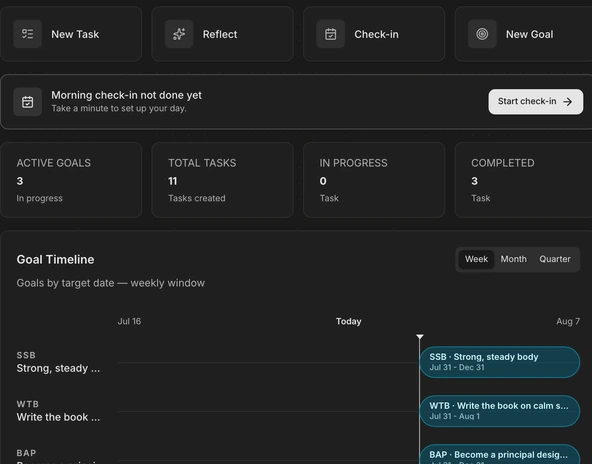The height and width of the screenshot is (464, 592).
Task: Open the Reflect card
Action: [222, 34]
